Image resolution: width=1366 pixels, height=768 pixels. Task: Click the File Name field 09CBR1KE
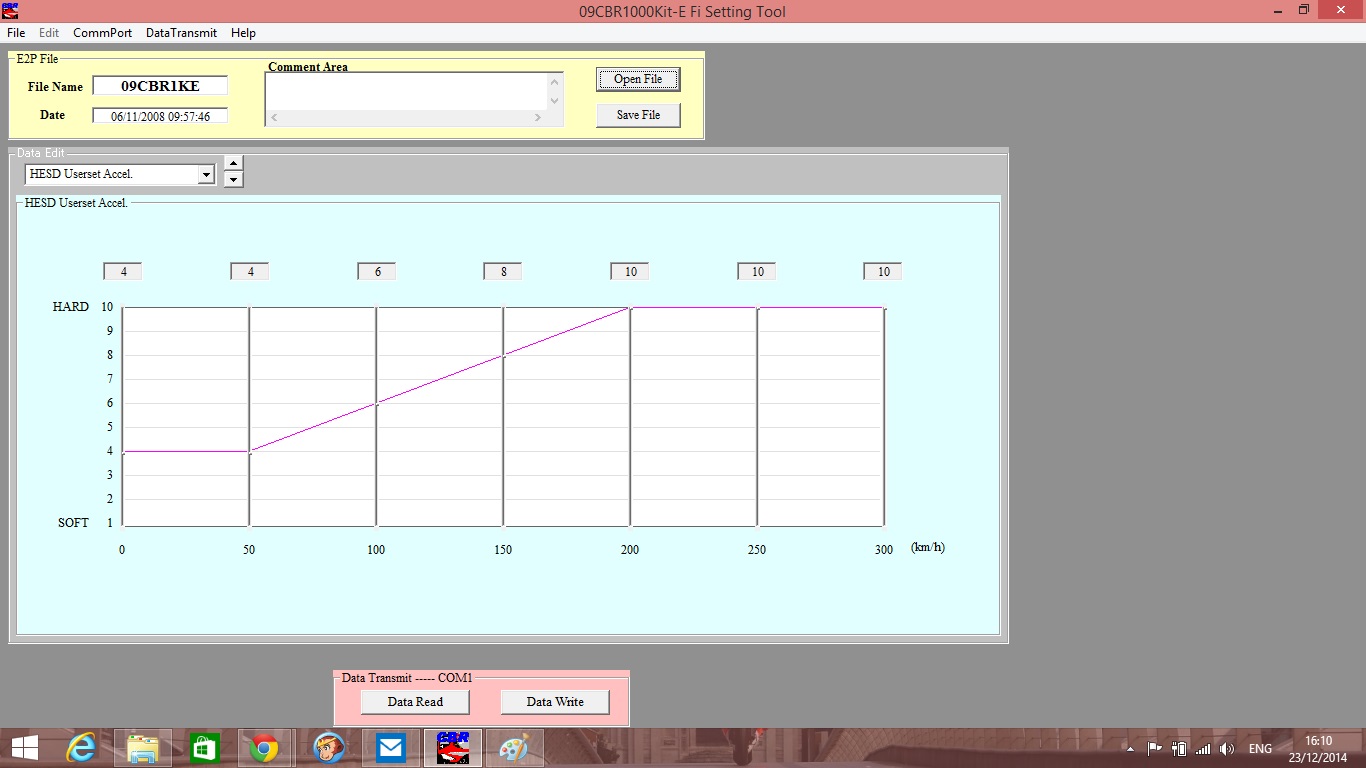[160, 86]
